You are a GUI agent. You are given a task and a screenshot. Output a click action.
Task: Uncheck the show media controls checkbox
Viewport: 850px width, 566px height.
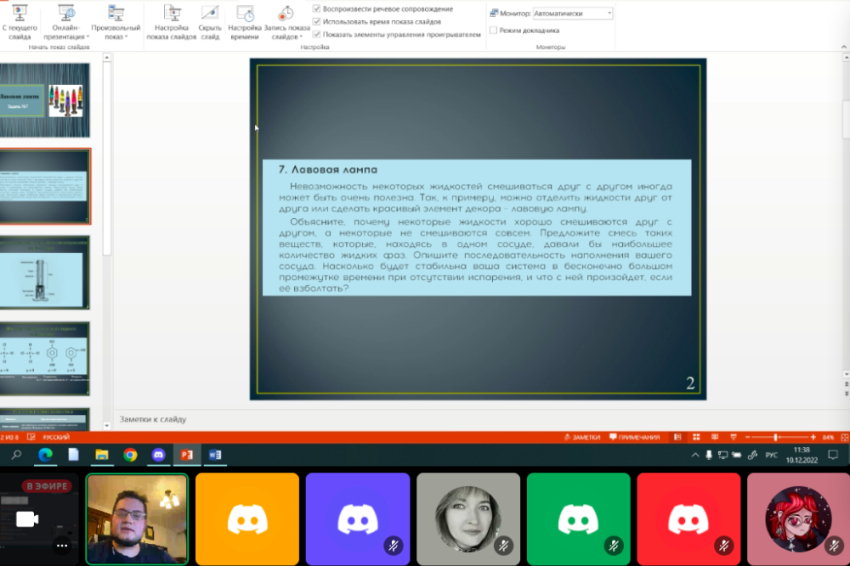317,34
